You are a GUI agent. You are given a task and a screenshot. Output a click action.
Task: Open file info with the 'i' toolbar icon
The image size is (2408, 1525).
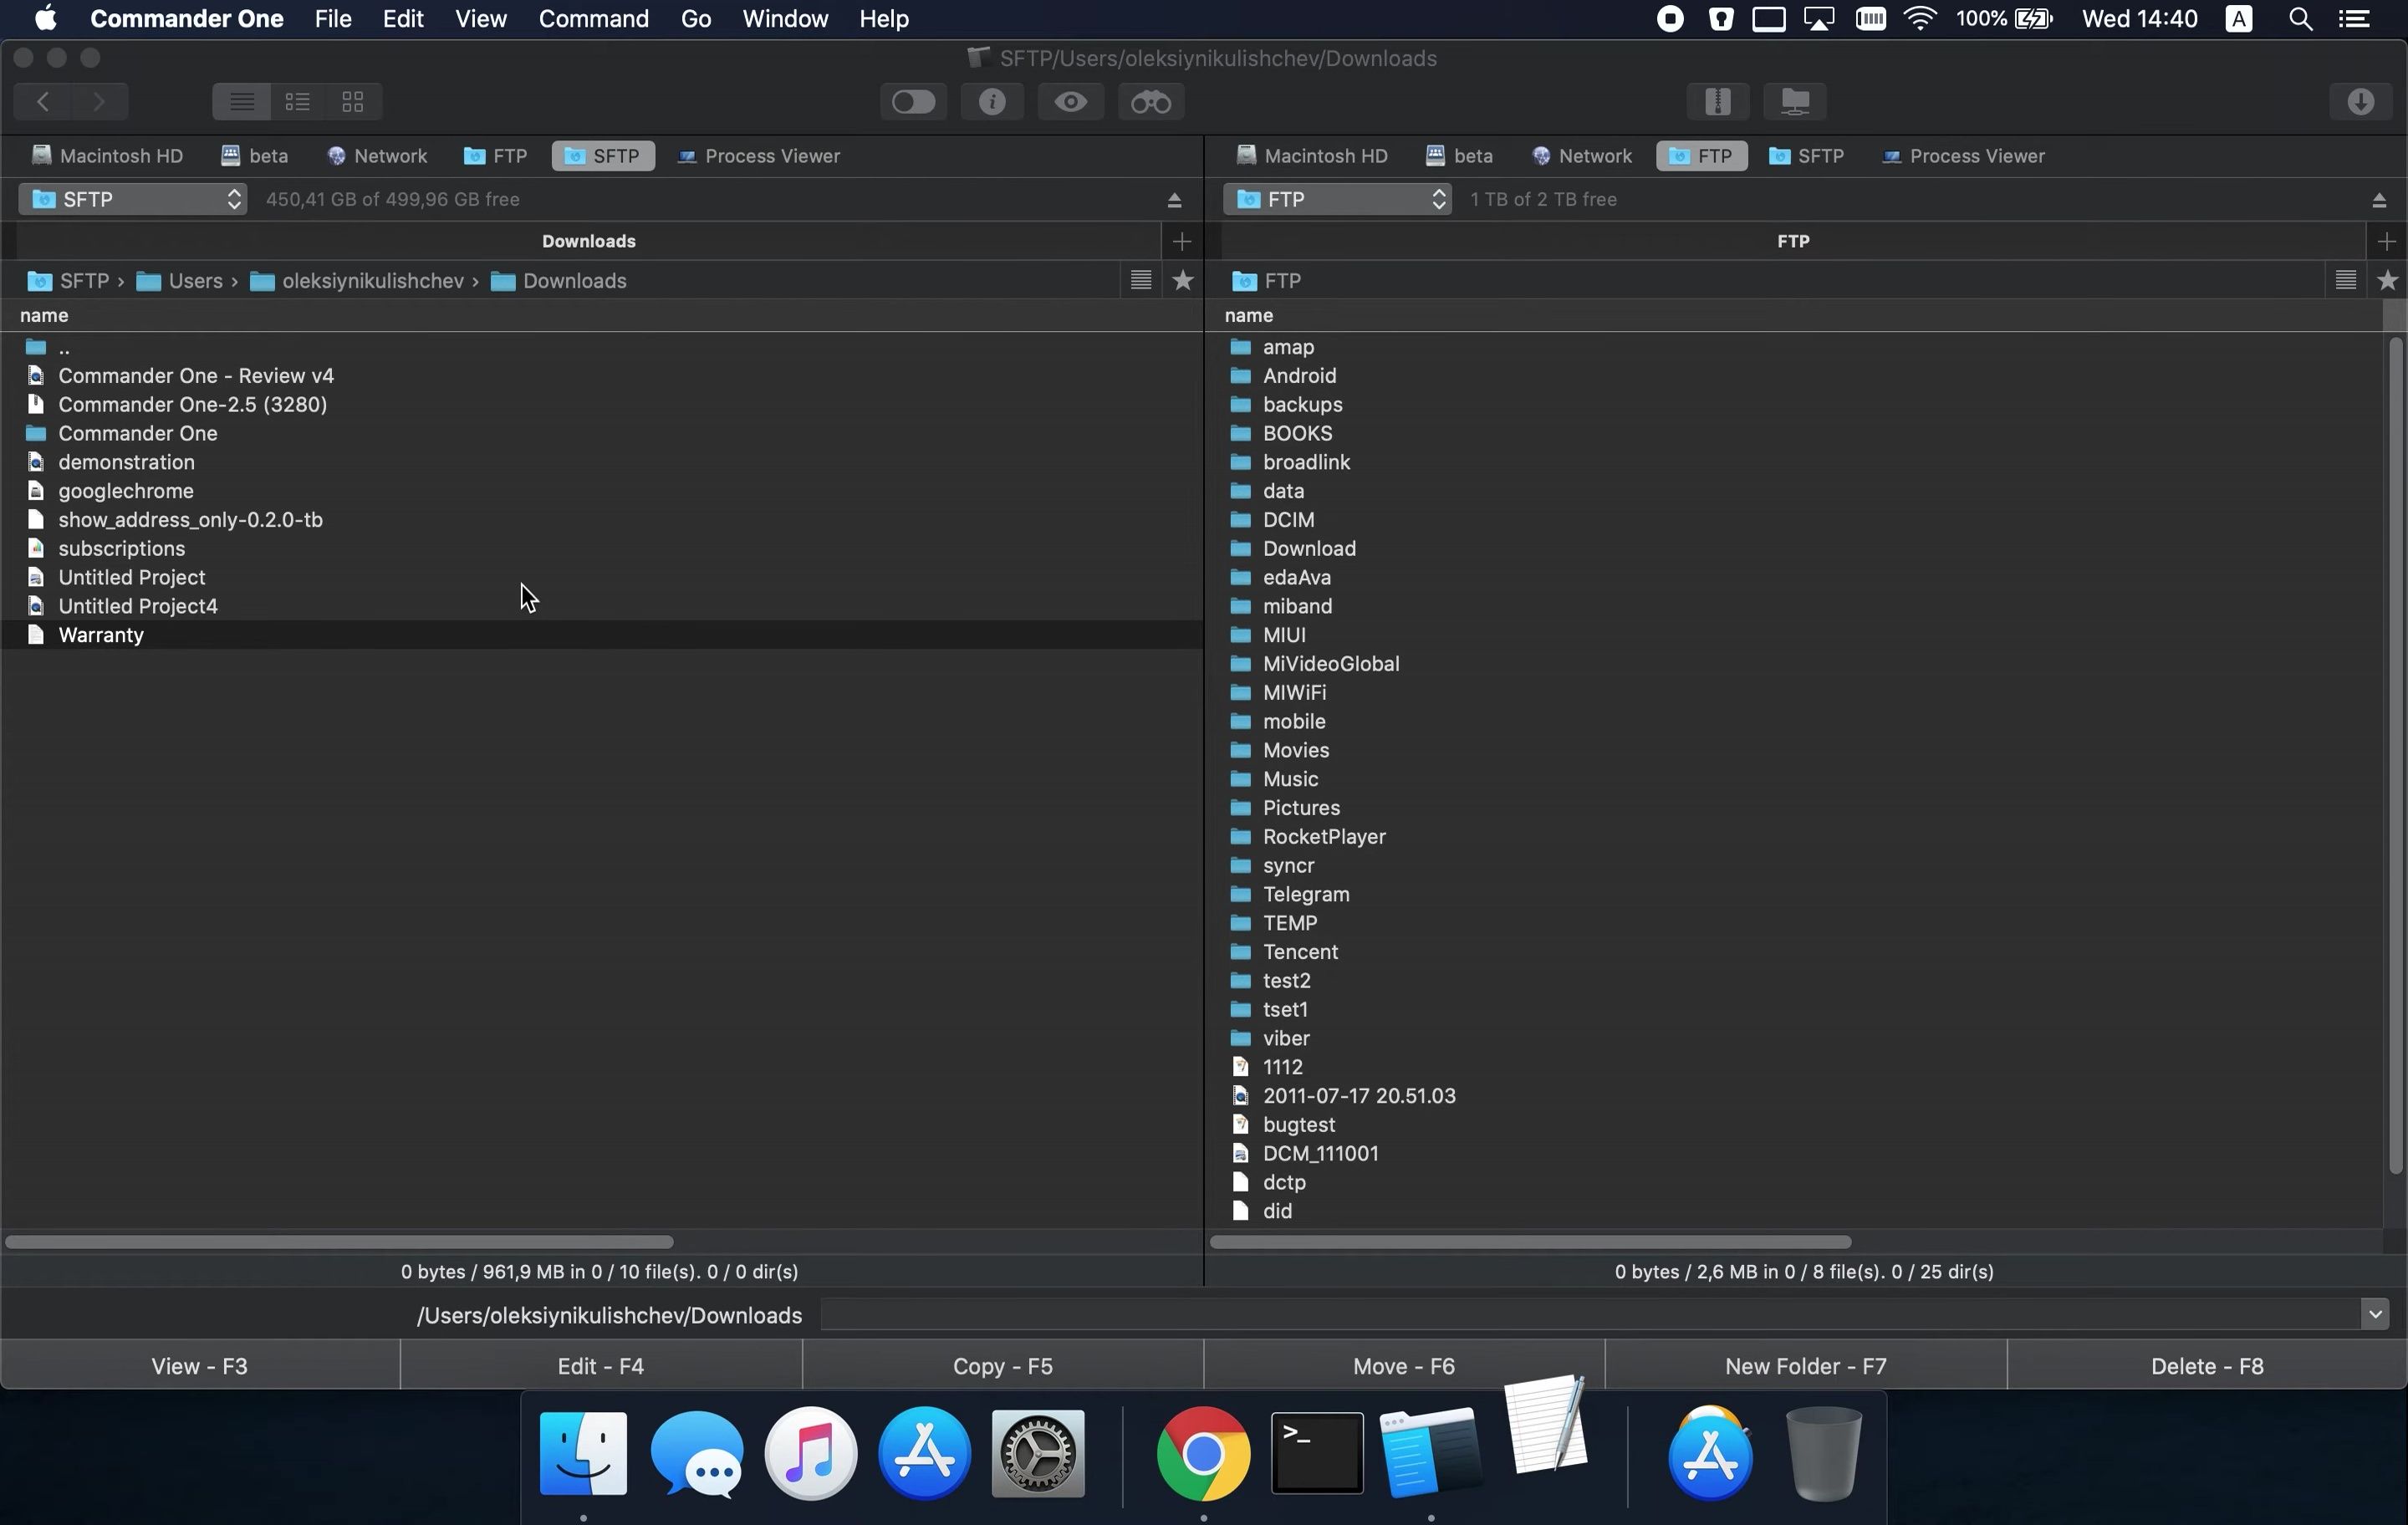[992, 101]
